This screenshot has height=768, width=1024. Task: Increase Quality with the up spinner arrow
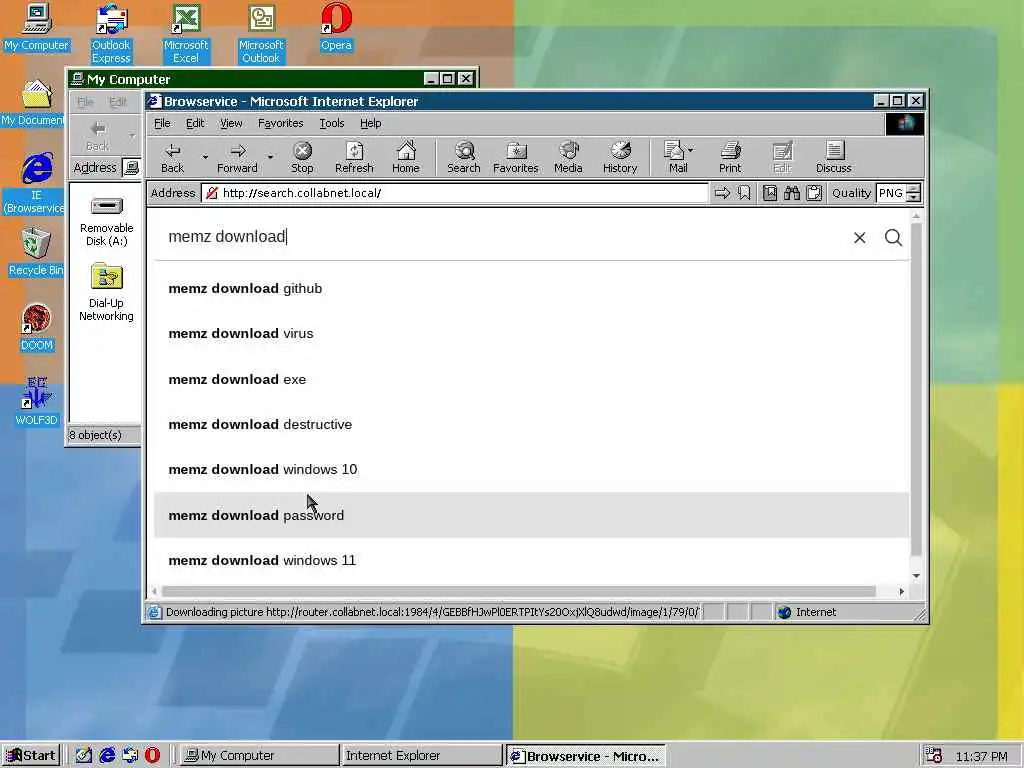tap(914, 189)
